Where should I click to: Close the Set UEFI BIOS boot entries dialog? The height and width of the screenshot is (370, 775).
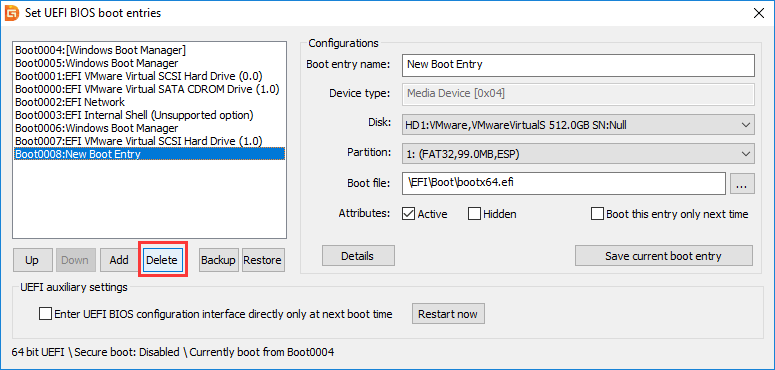(x=759, y=13)
